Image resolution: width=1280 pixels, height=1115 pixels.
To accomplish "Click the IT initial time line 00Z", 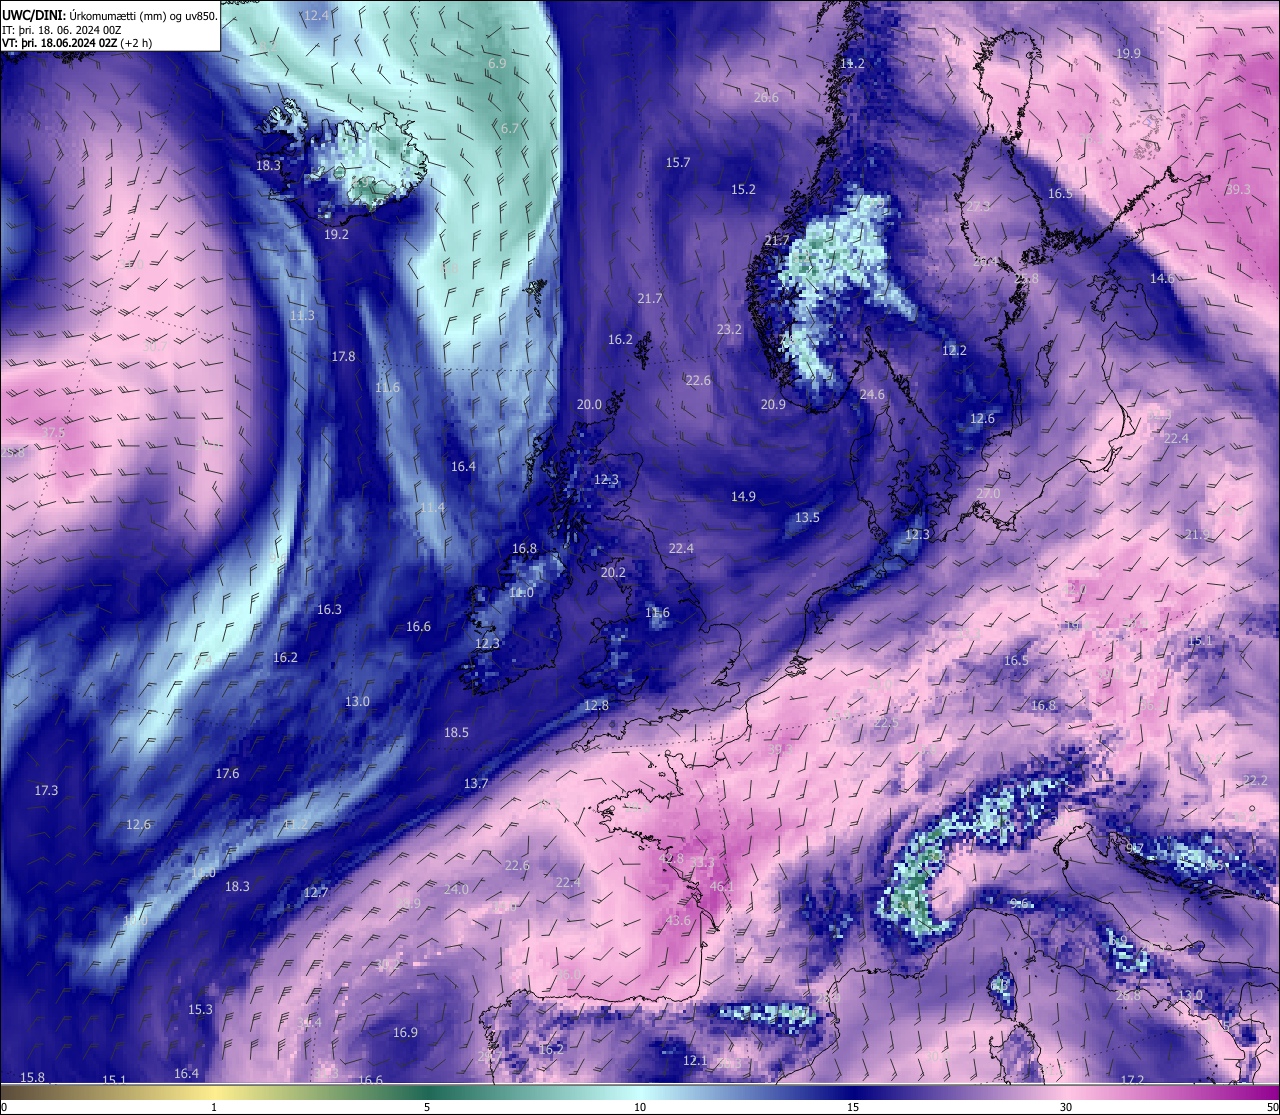I will point(61,29).
